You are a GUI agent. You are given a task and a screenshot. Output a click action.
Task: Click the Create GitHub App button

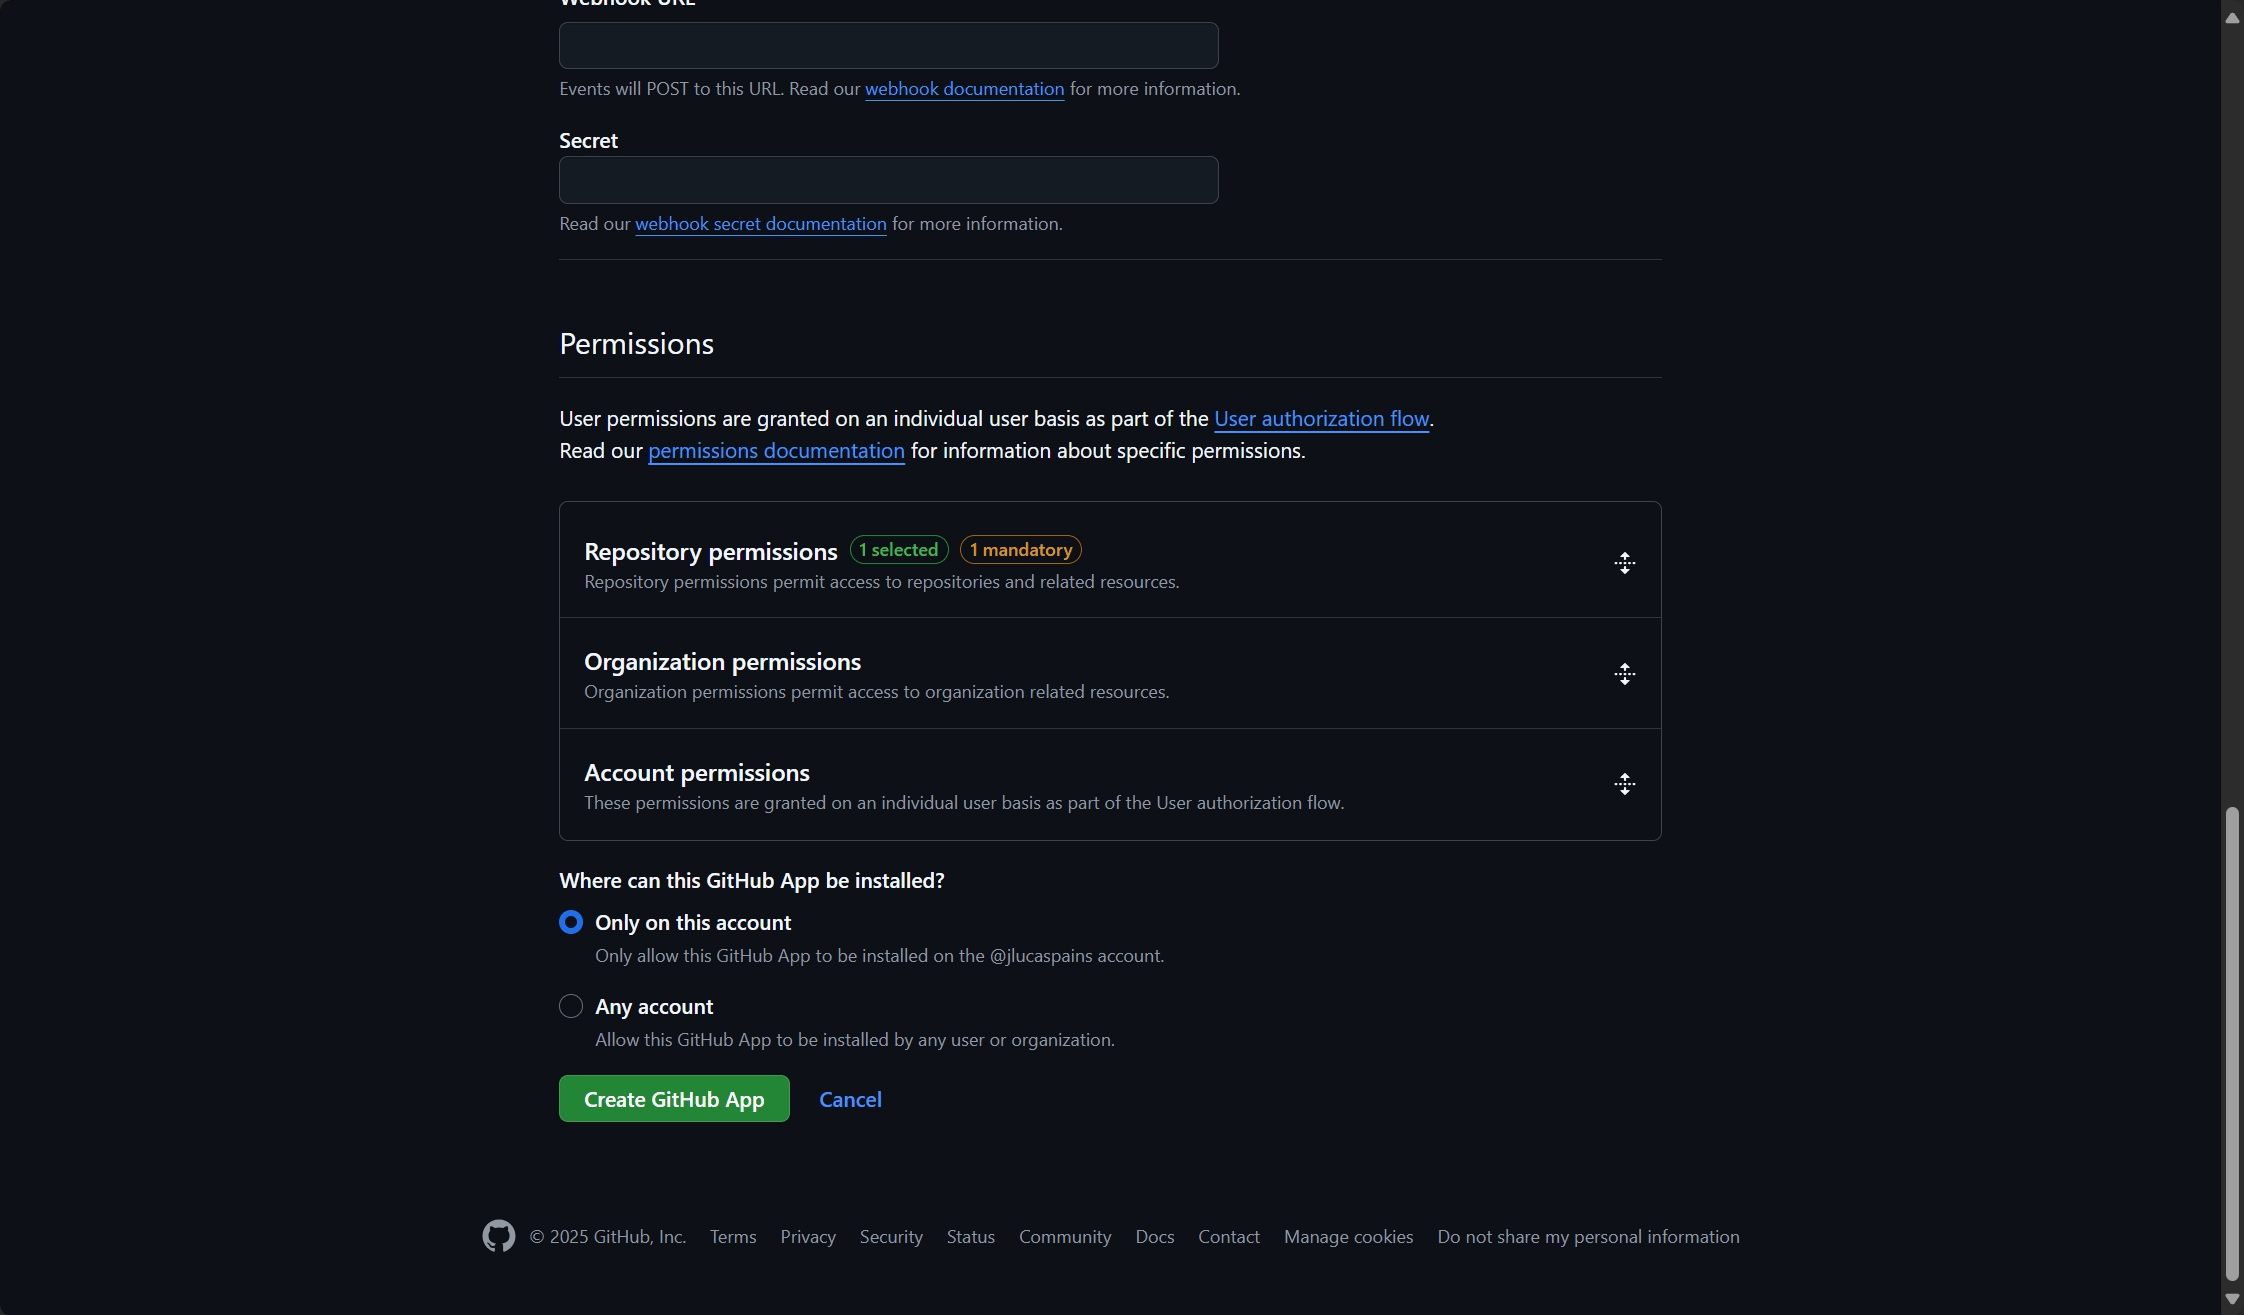point(674,1099)
